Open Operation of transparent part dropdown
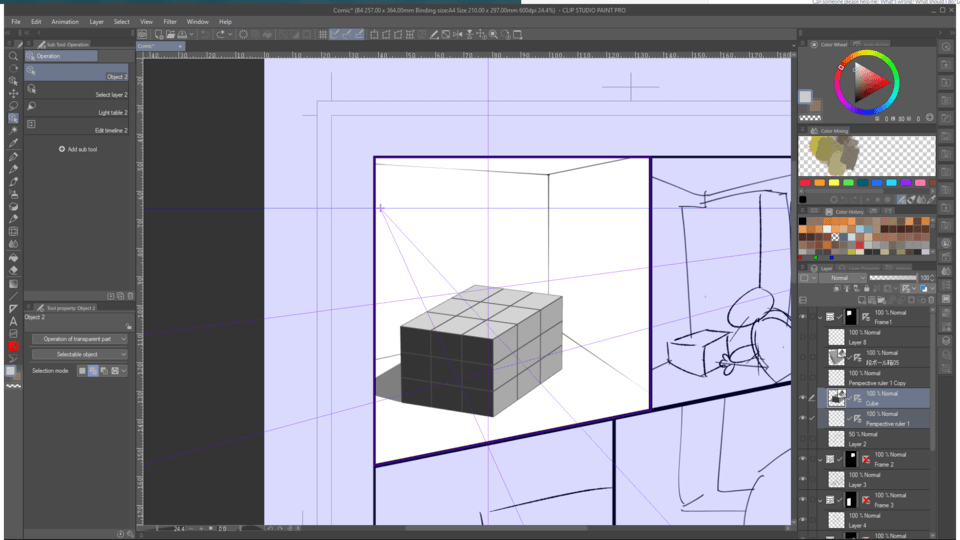The height and width of the screenshot is (540, 960). [80, 339]
